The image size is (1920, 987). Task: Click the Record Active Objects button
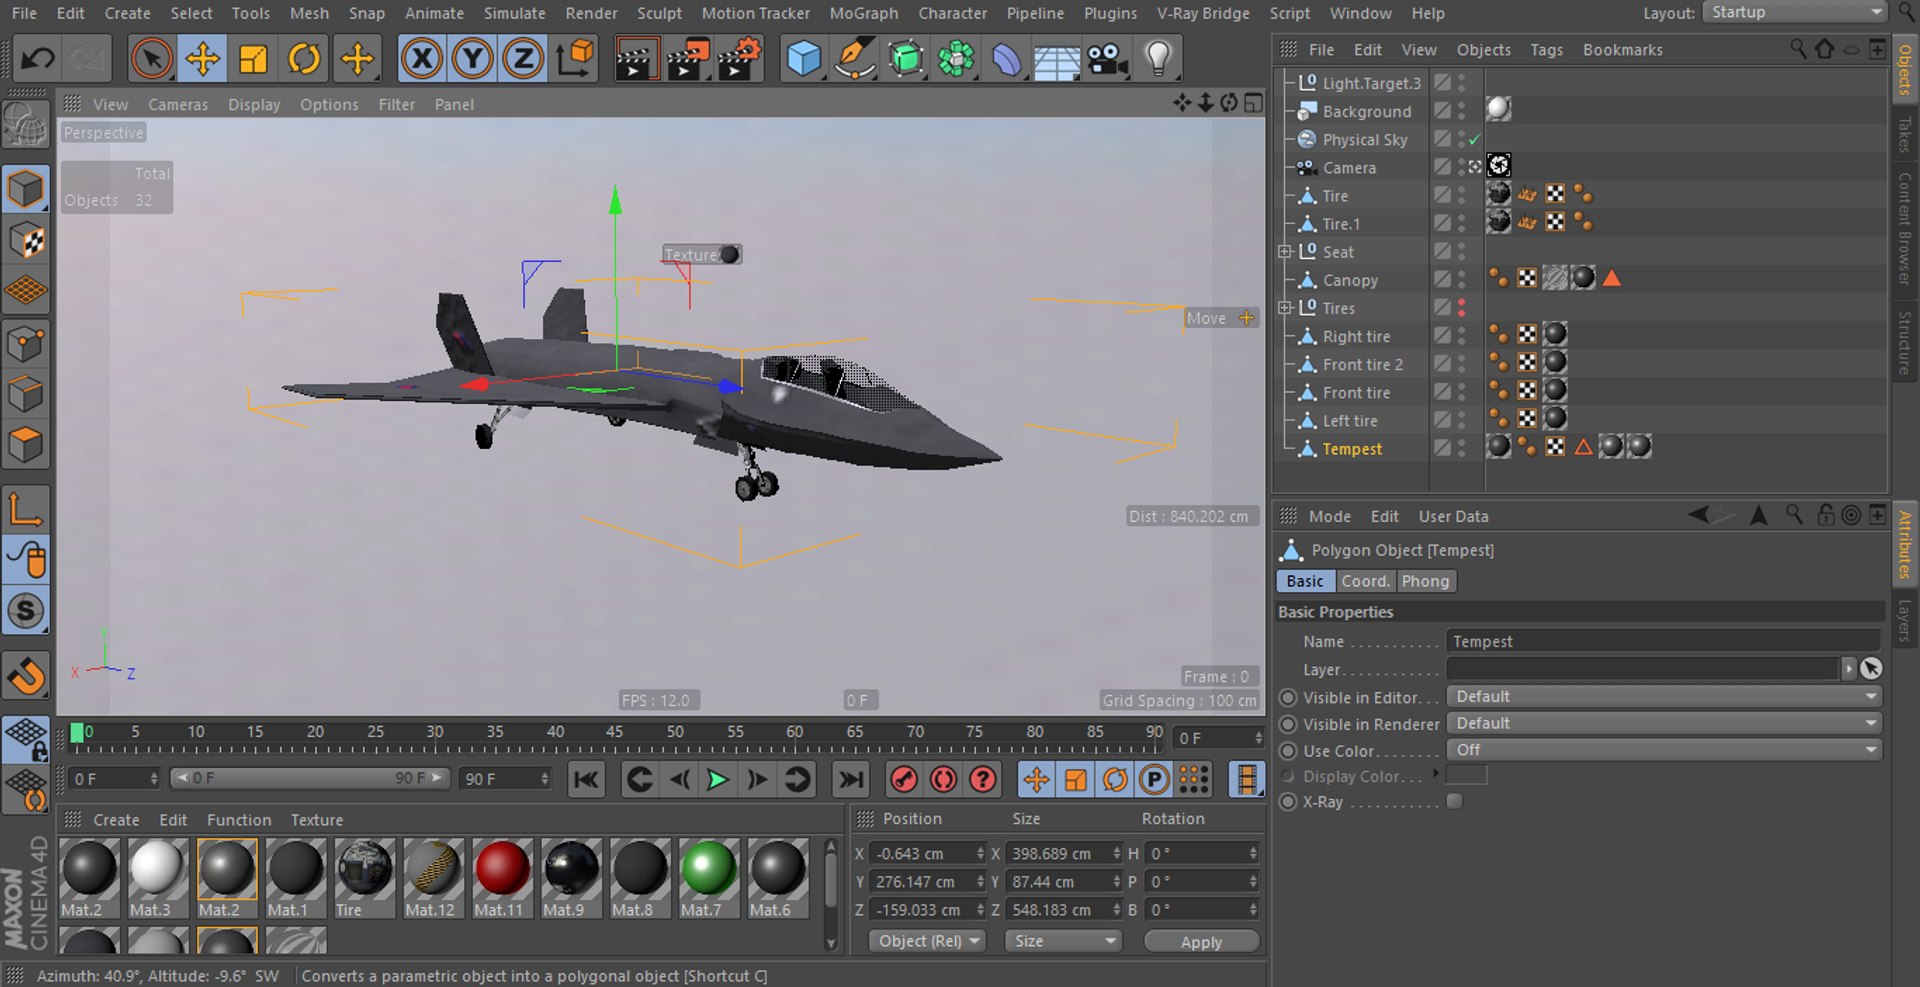904,779
